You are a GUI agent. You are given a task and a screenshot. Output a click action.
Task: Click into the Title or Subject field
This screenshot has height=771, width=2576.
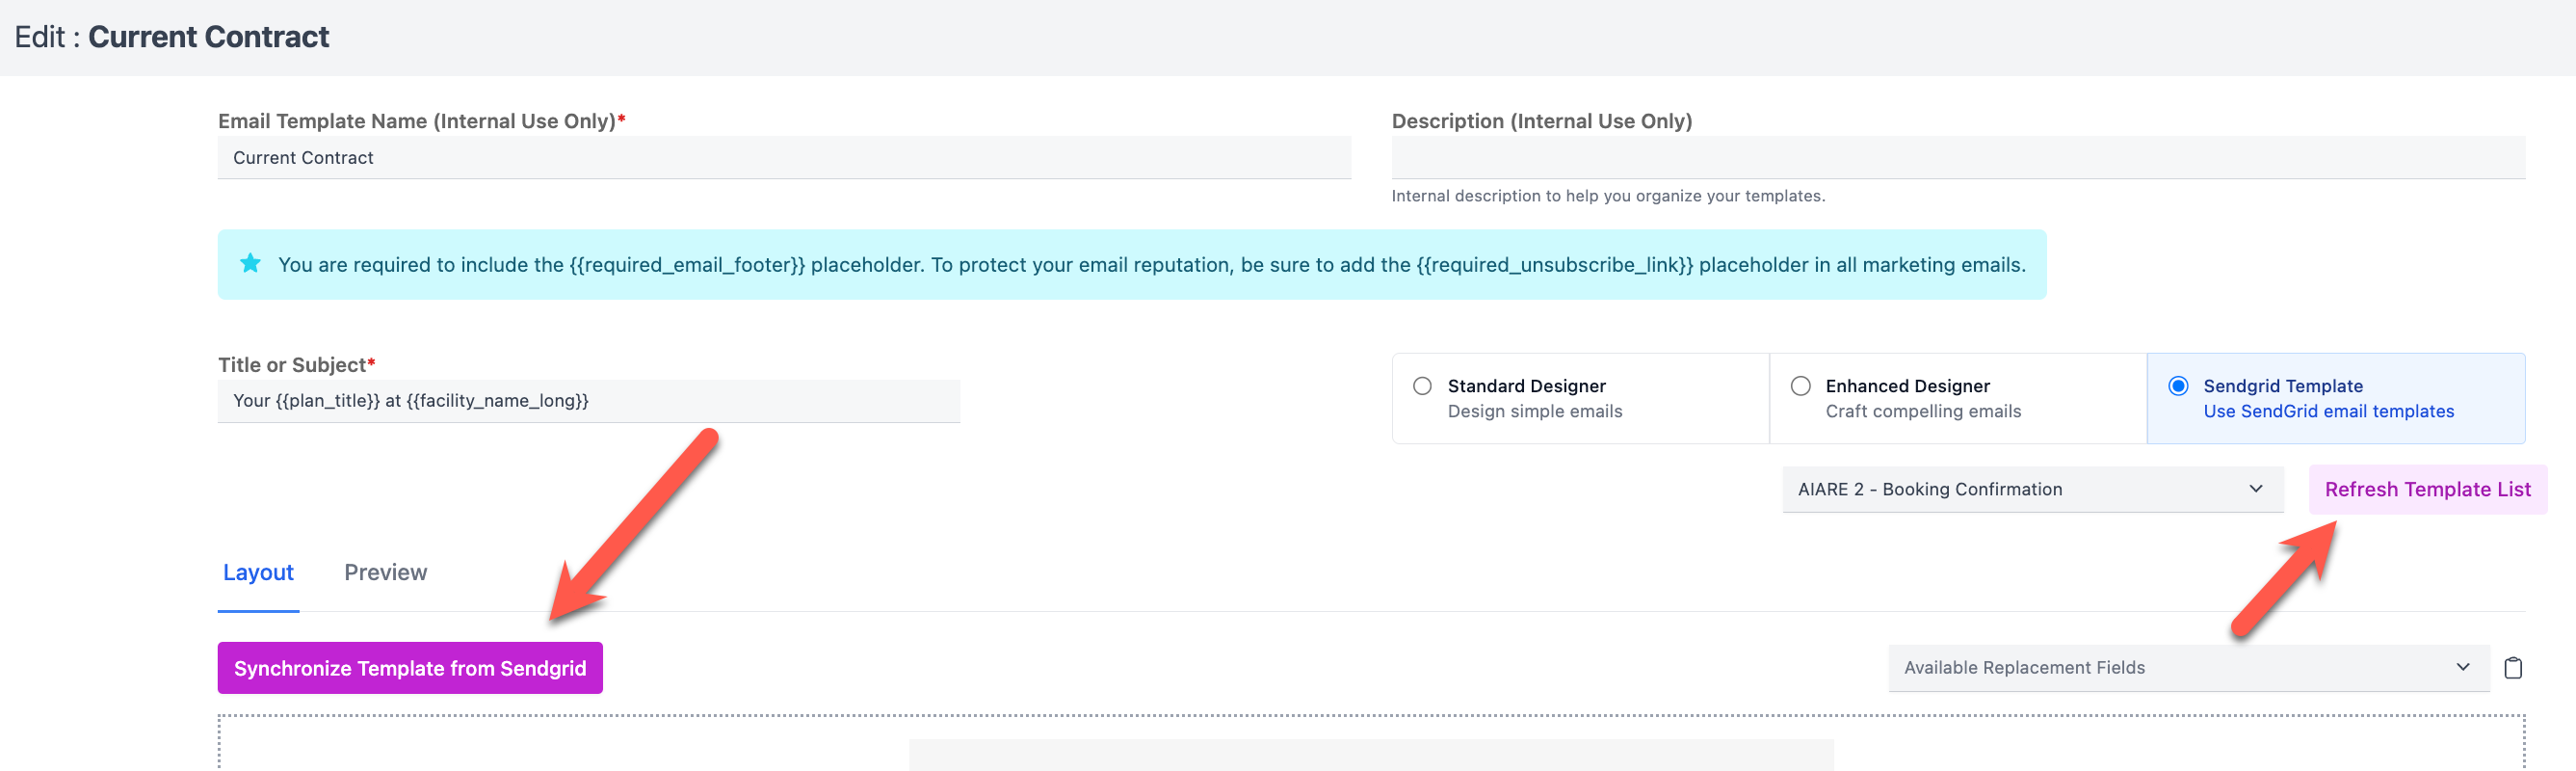(588, 401)
